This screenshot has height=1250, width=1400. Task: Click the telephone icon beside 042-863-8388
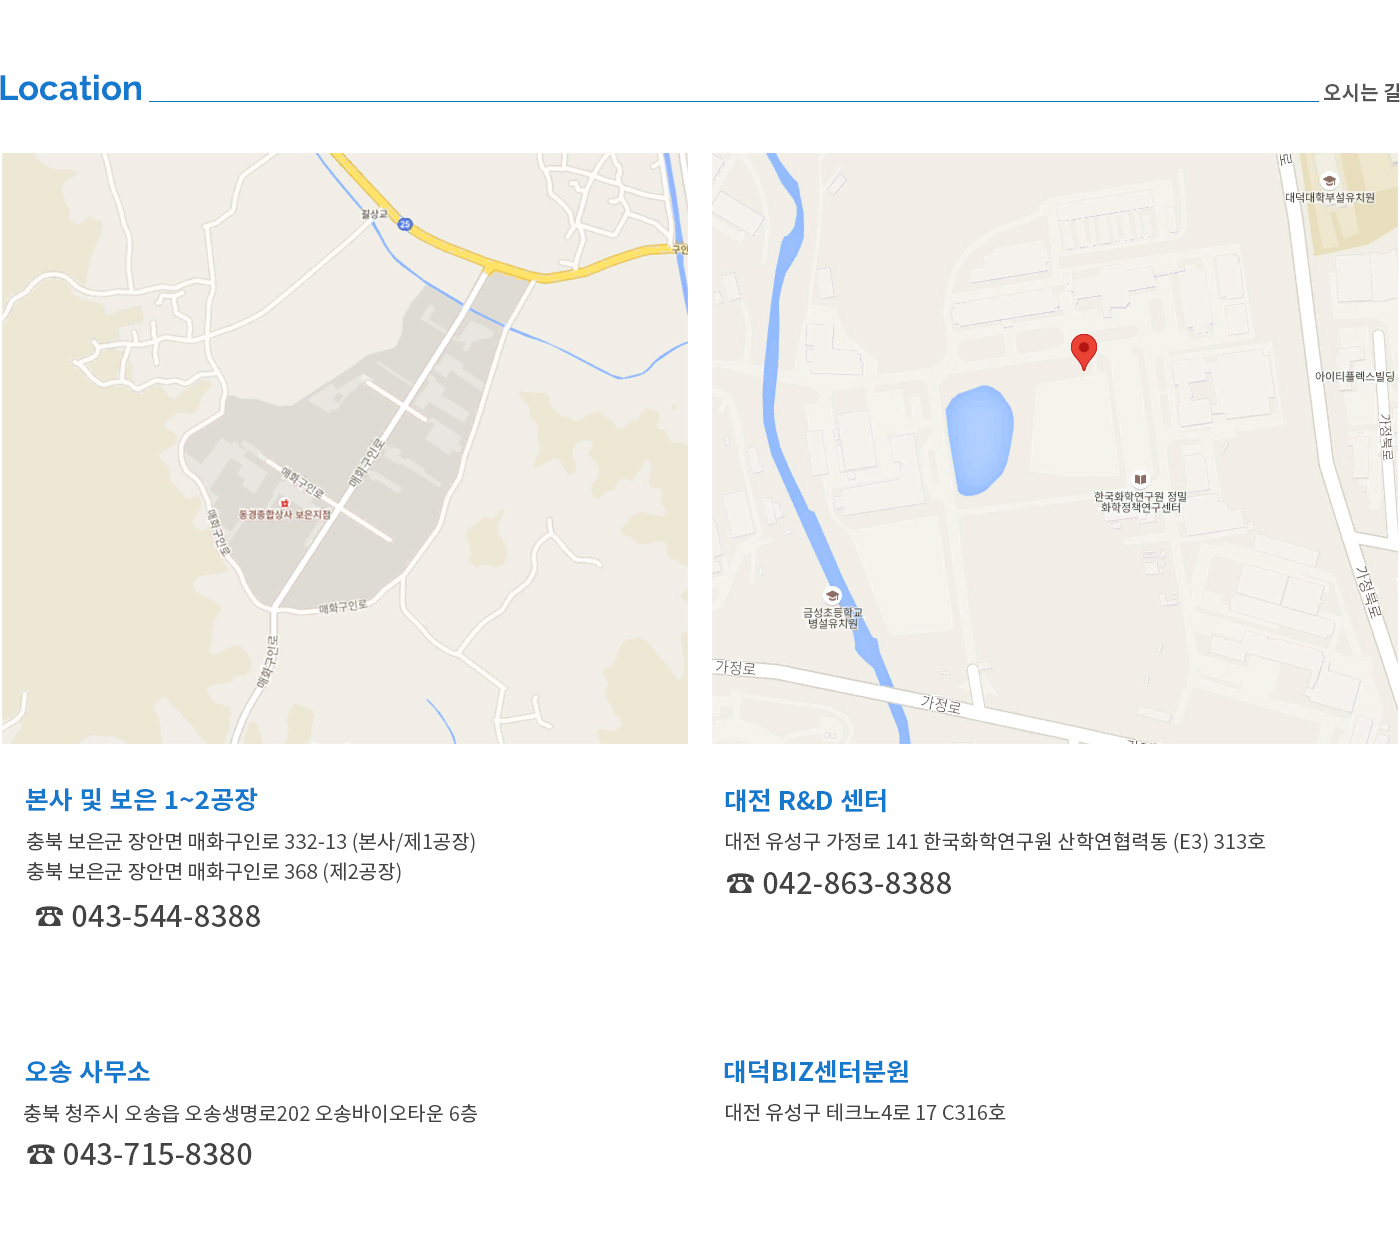pyautogui.click(x=740, y=884)
